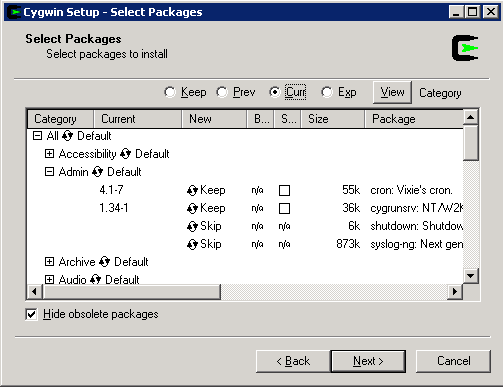The height and width of the screenshot is (387, 503).
Task: Click cycle icon for syslog-ng Skip action
Action: 192,244
